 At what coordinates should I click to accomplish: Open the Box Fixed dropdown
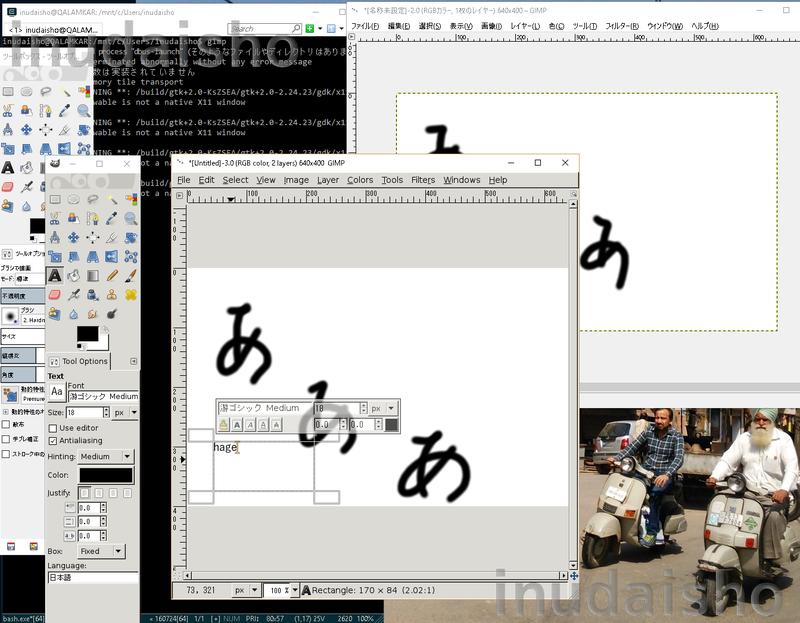[x=101, y=551]
